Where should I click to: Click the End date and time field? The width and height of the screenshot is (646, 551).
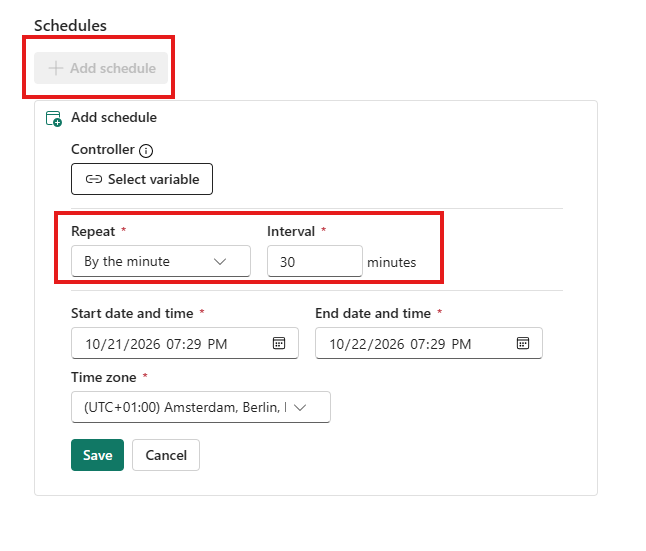(429, 343)
